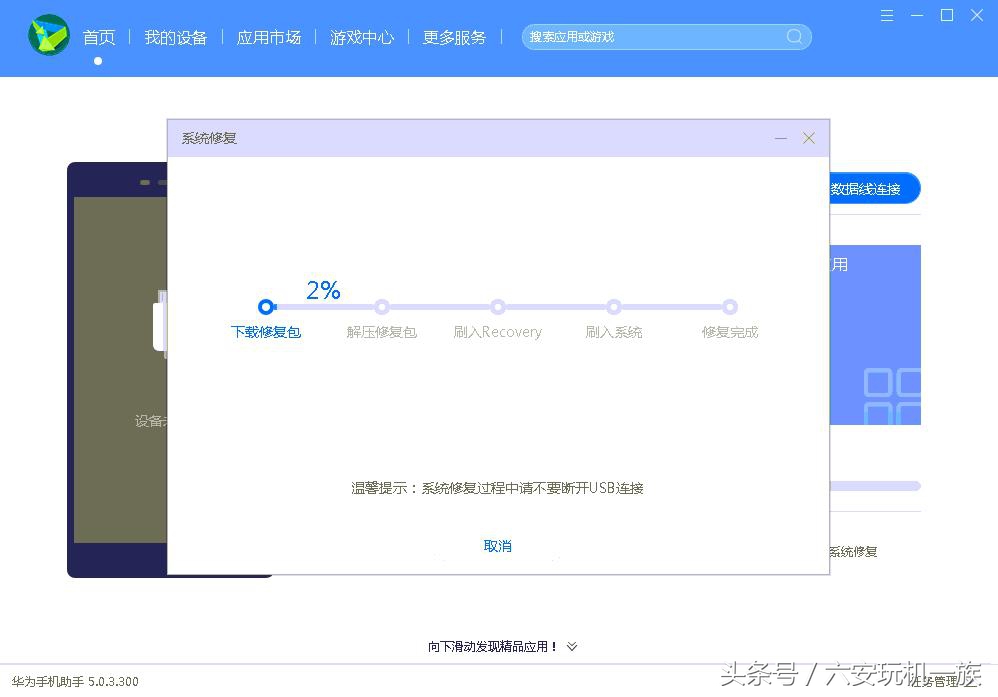Select the 解压修复包 step circle

point(382,307)
